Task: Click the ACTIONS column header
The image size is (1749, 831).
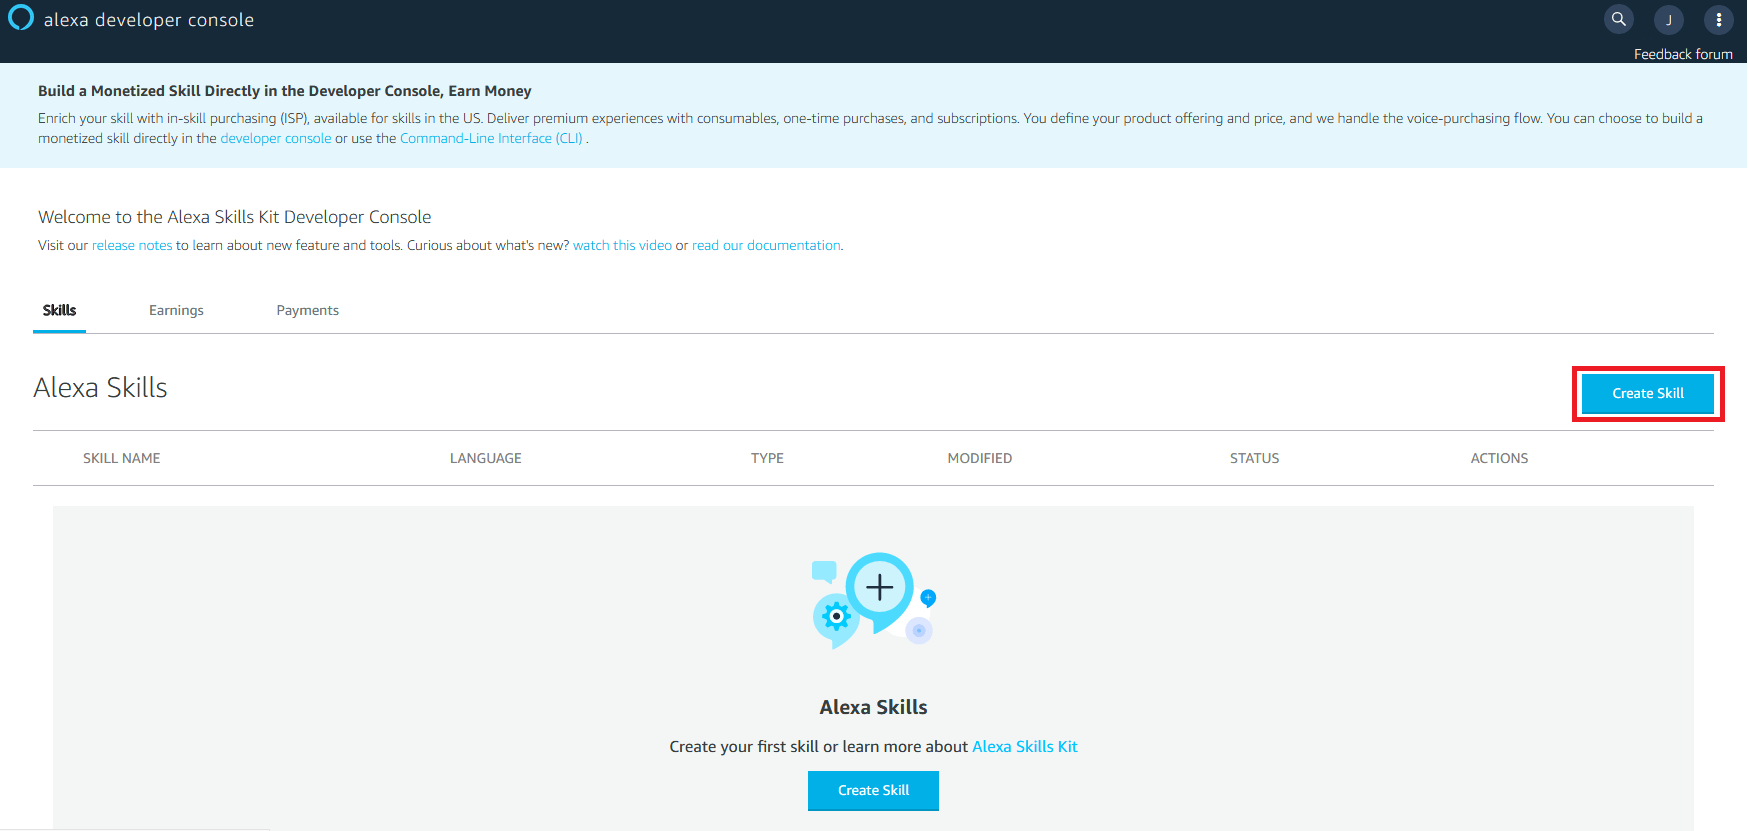Action: tap(1499, 458)
